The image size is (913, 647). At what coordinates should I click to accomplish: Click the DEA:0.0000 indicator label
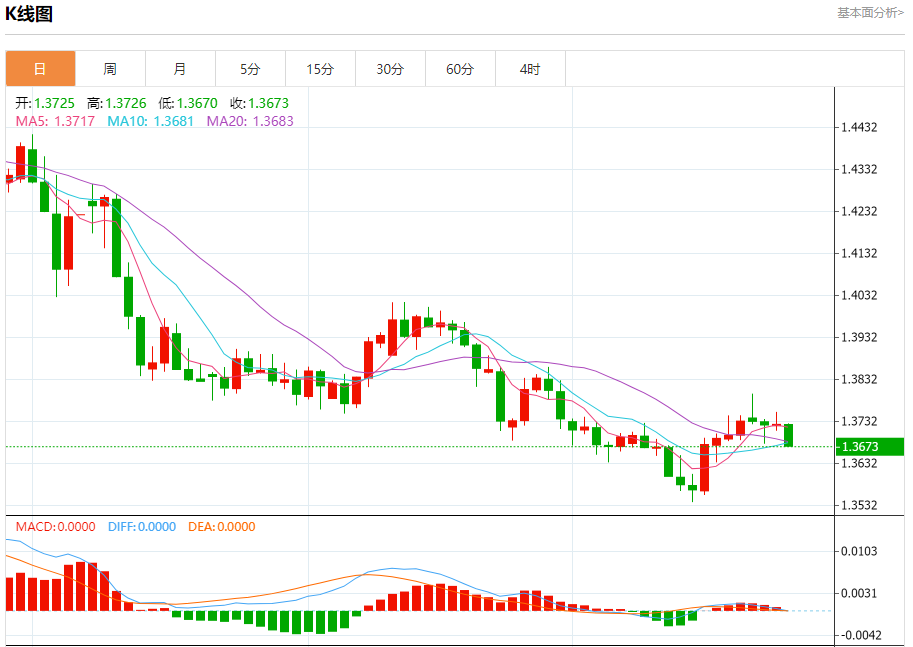click(x=221, y=526)
